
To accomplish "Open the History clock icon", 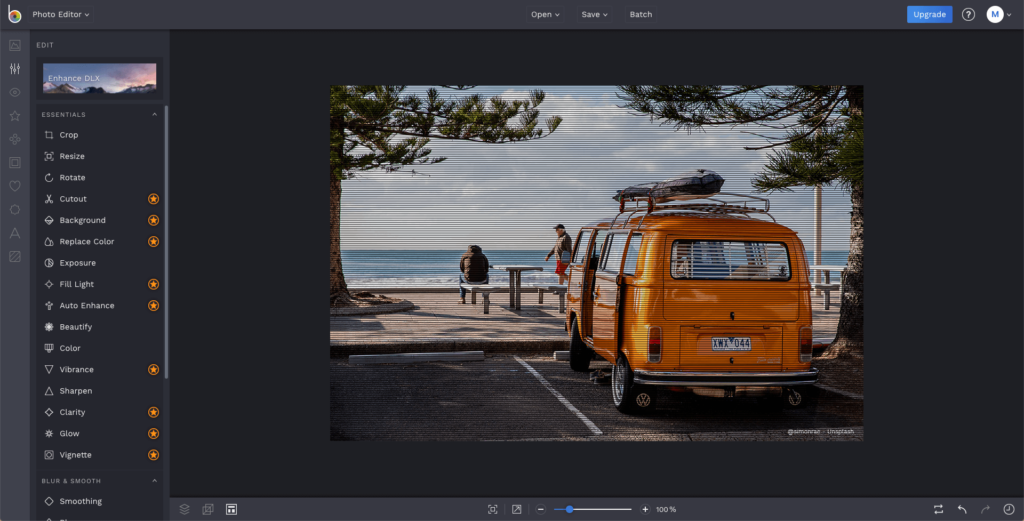I will click(x=1008, y=509).
